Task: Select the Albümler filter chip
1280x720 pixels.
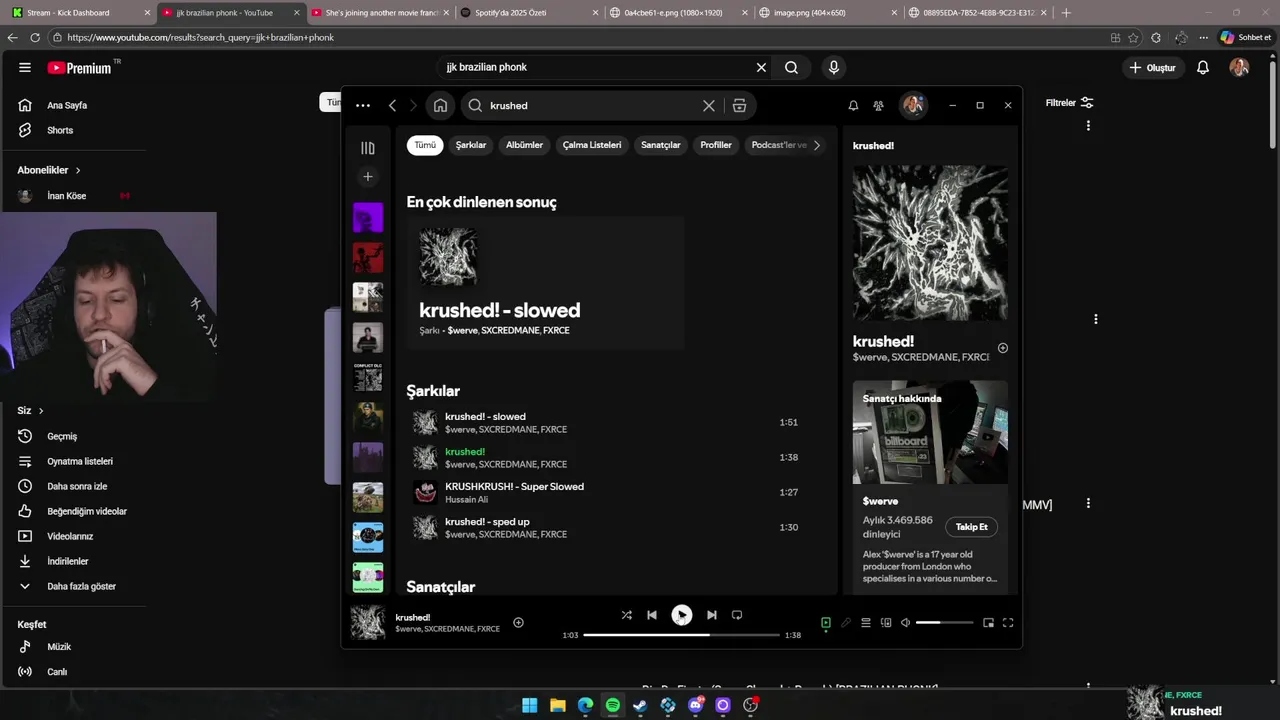Action: click(x=524, y=145)
